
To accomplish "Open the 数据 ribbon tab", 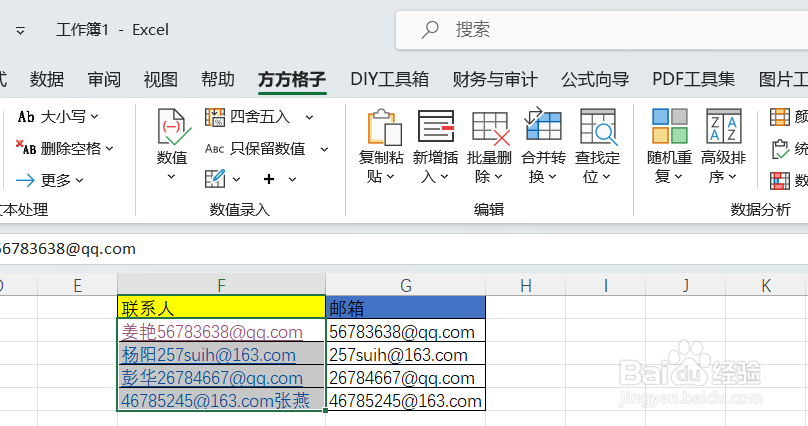I will point(46,79).
